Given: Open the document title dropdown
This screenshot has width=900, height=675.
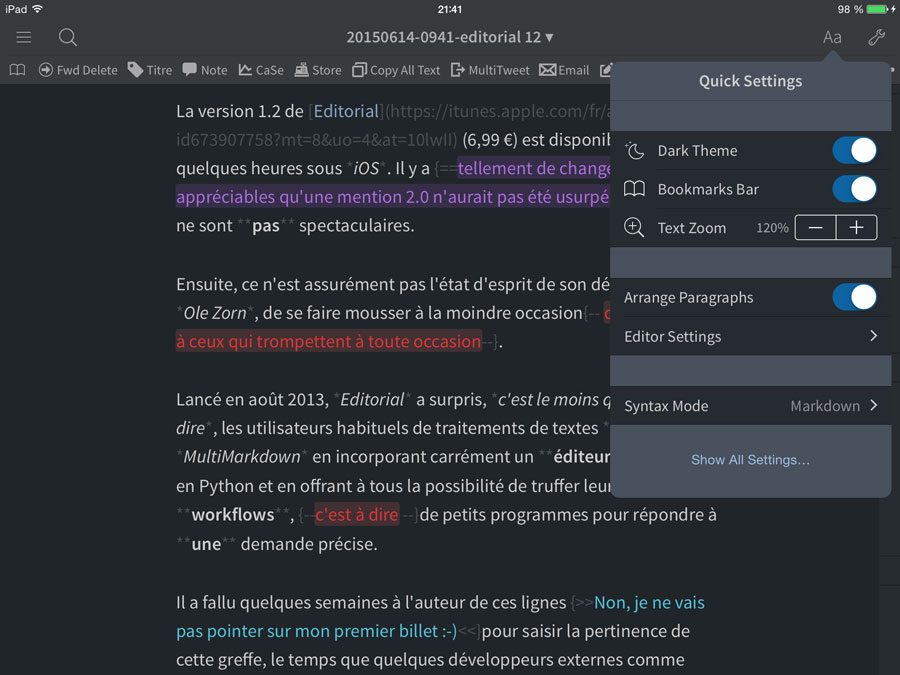Looking at the screenshot, I should coord(450,37).
